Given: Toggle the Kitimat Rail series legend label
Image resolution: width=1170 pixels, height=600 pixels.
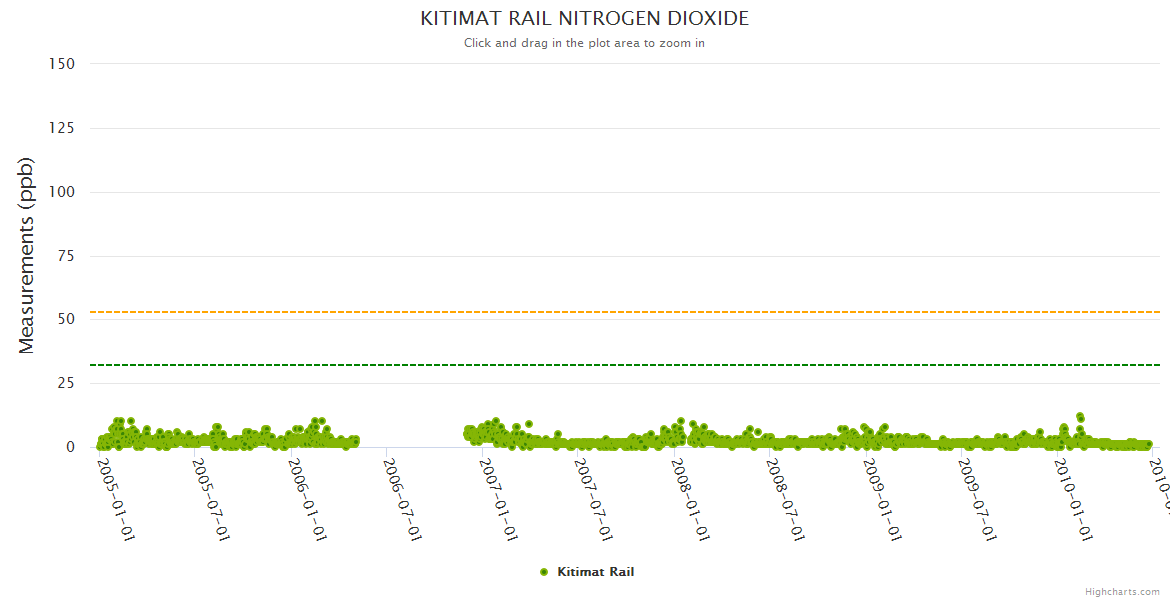Looking at the screenshot, I should point(595,572).
